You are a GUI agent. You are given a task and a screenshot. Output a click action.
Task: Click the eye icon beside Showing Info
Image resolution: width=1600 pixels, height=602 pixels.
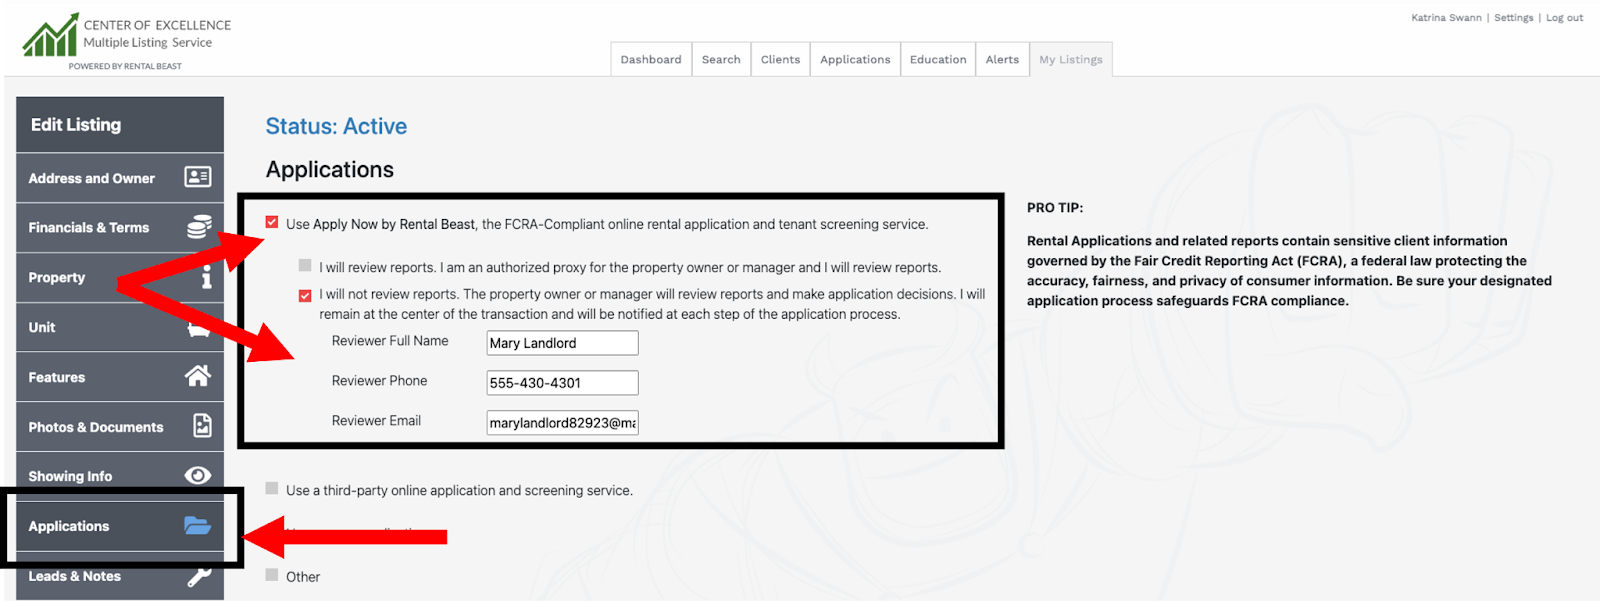(198, 476)
